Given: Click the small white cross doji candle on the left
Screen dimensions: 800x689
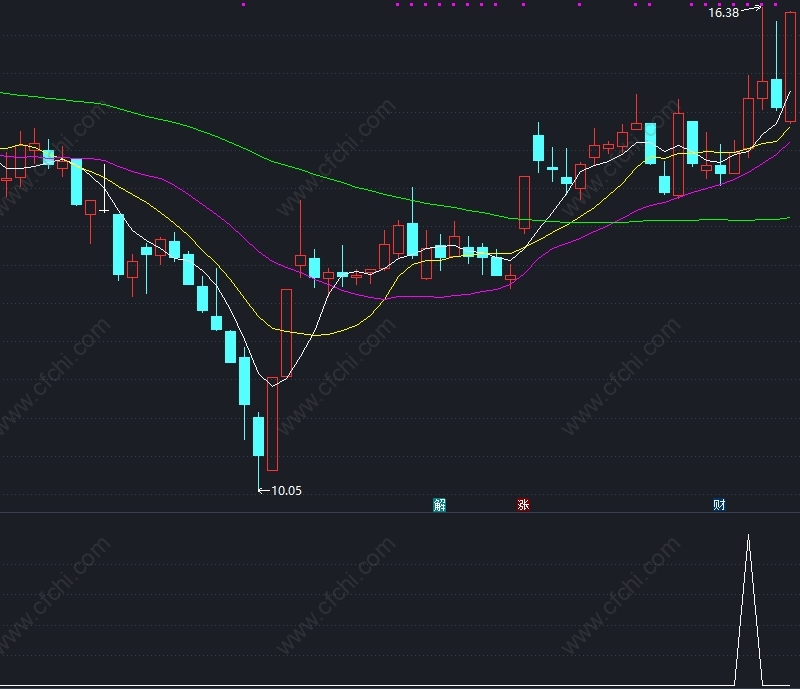Looking at the screenshot, I should (104, 210).
